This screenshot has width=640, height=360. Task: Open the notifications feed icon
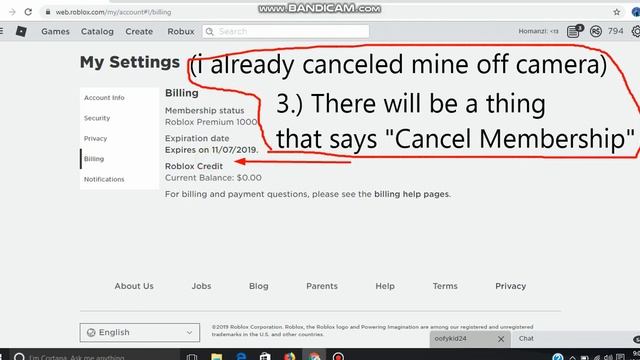(x=574, y=31)
